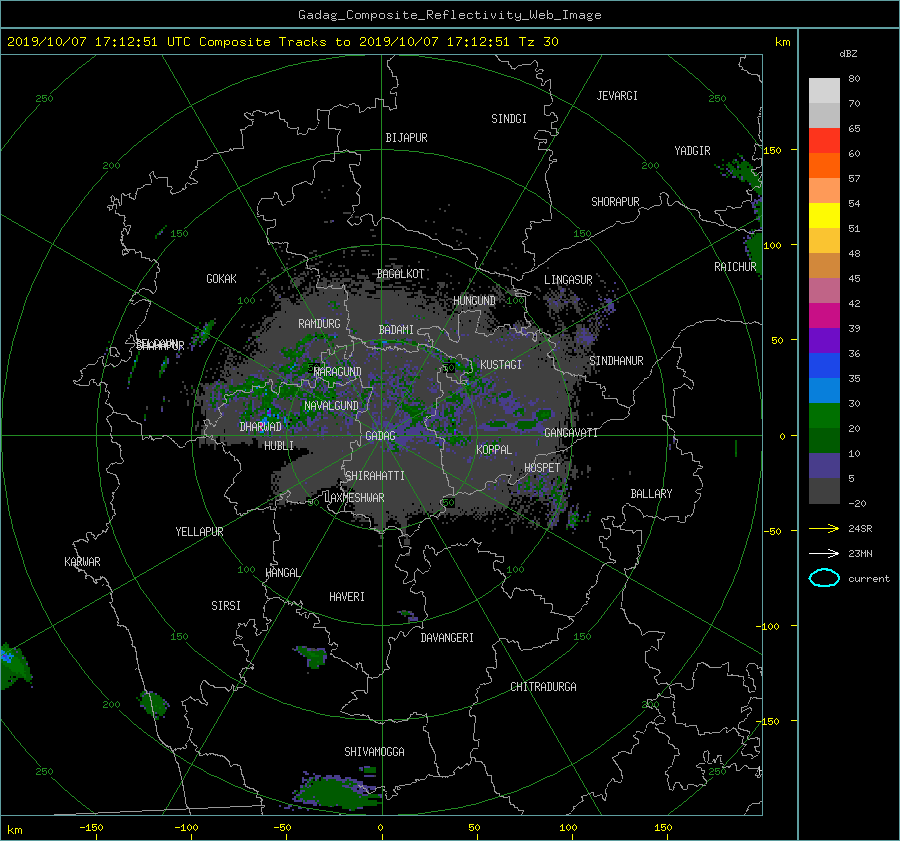Select the lightest gray 70–80 dBZ swatch
Viewport: 900px width, 841px height.
point(824,91)
